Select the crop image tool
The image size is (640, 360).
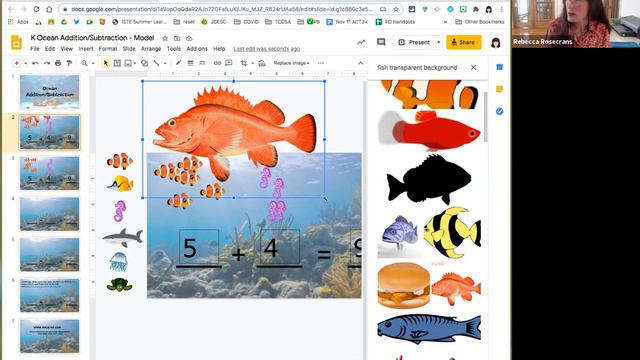(x=244, y=63)
